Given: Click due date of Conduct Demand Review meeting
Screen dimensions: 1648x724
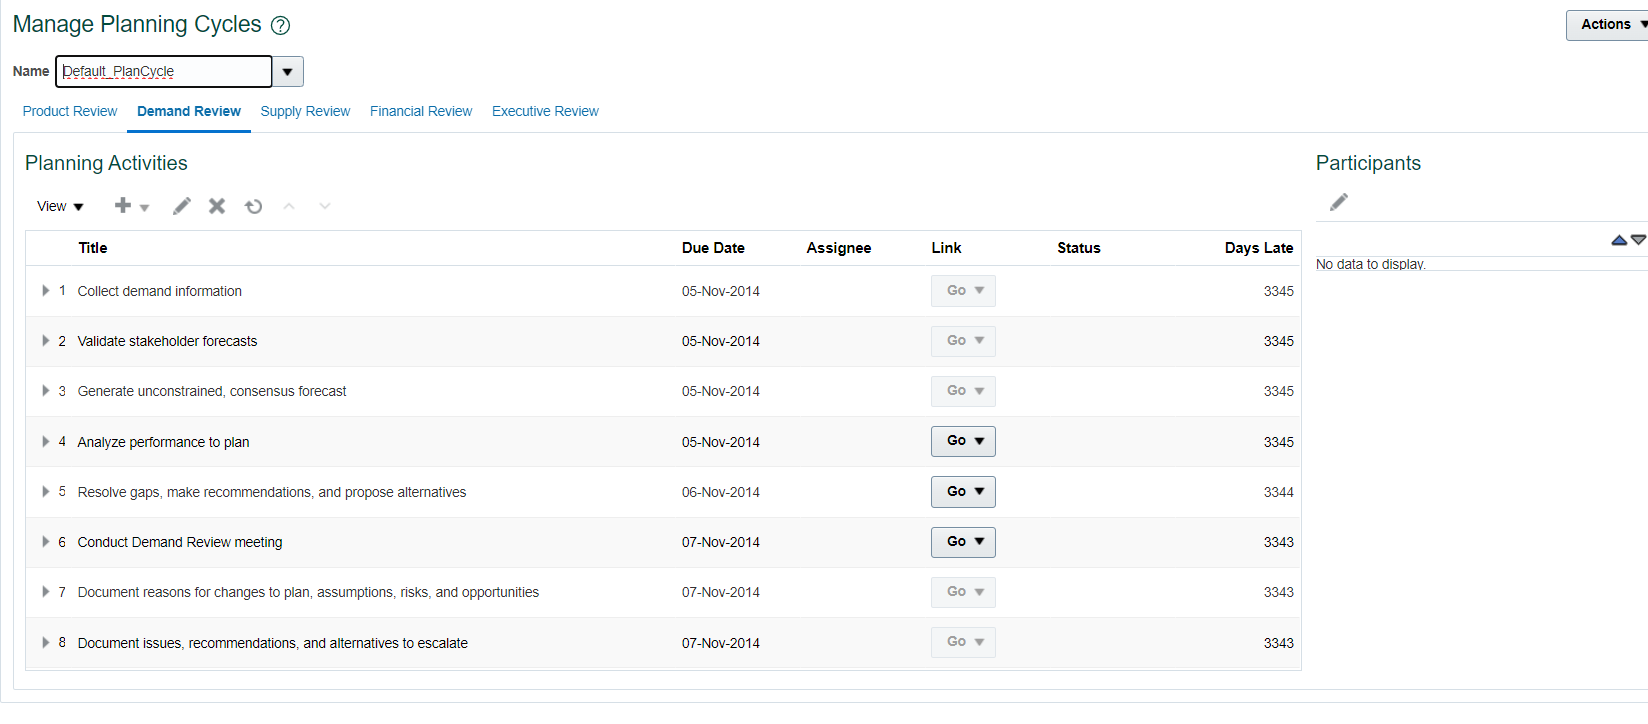Looking at the screenshot, I should click(721, 542).
